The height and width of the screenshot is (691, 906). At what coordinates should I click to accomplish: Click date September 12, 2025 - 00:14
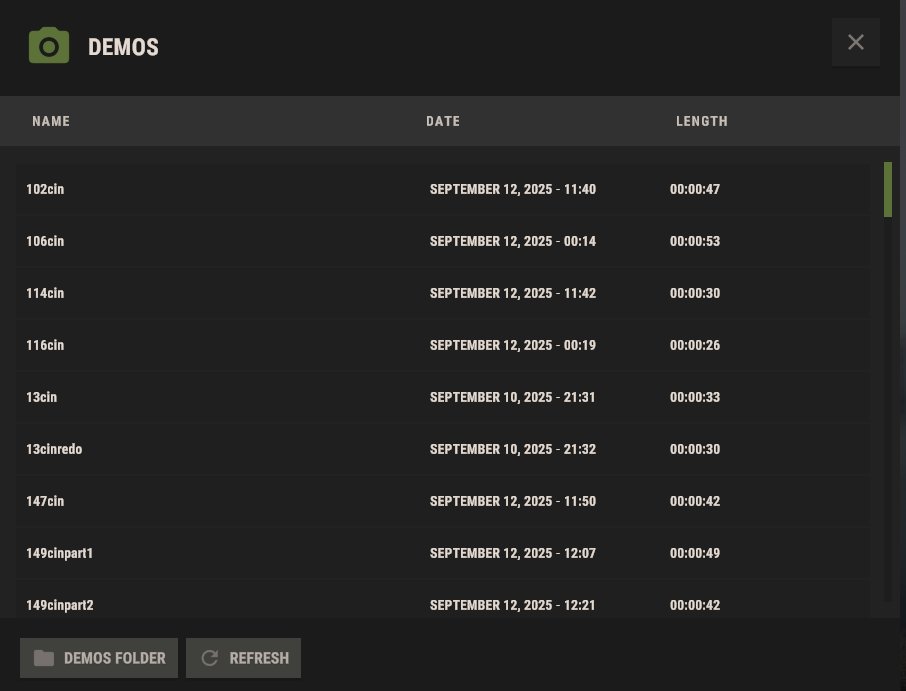click(513, 242)
